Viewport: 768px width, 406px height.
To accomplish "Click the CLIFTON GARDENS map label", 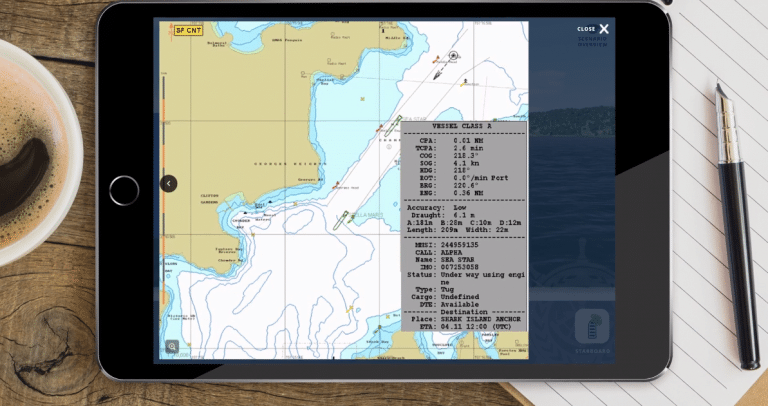I will [x=210, y=198].
